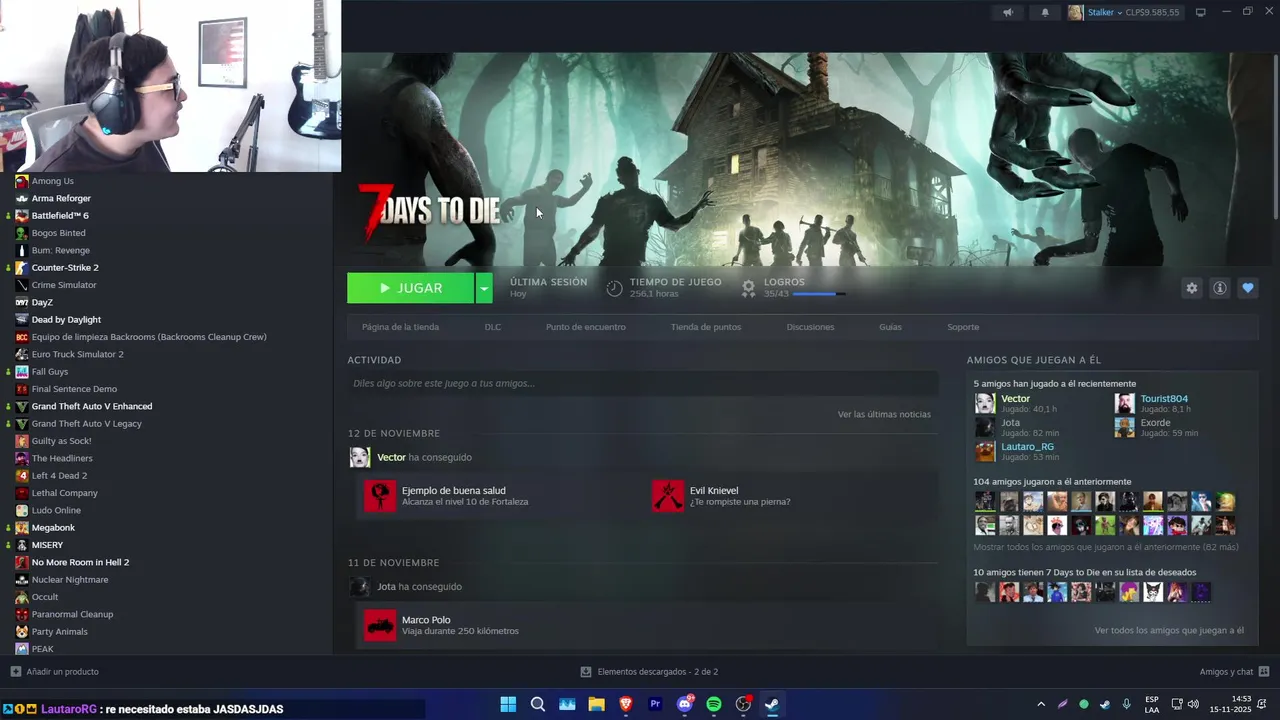Open Windows taskbar search icon

538,705
